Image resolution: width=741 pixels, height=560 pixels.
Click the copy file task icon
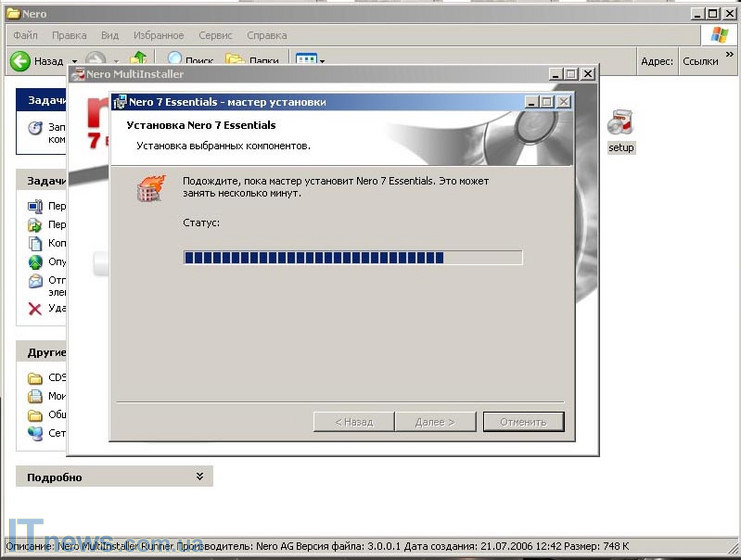pyautogui.click(x=35, y=243)
